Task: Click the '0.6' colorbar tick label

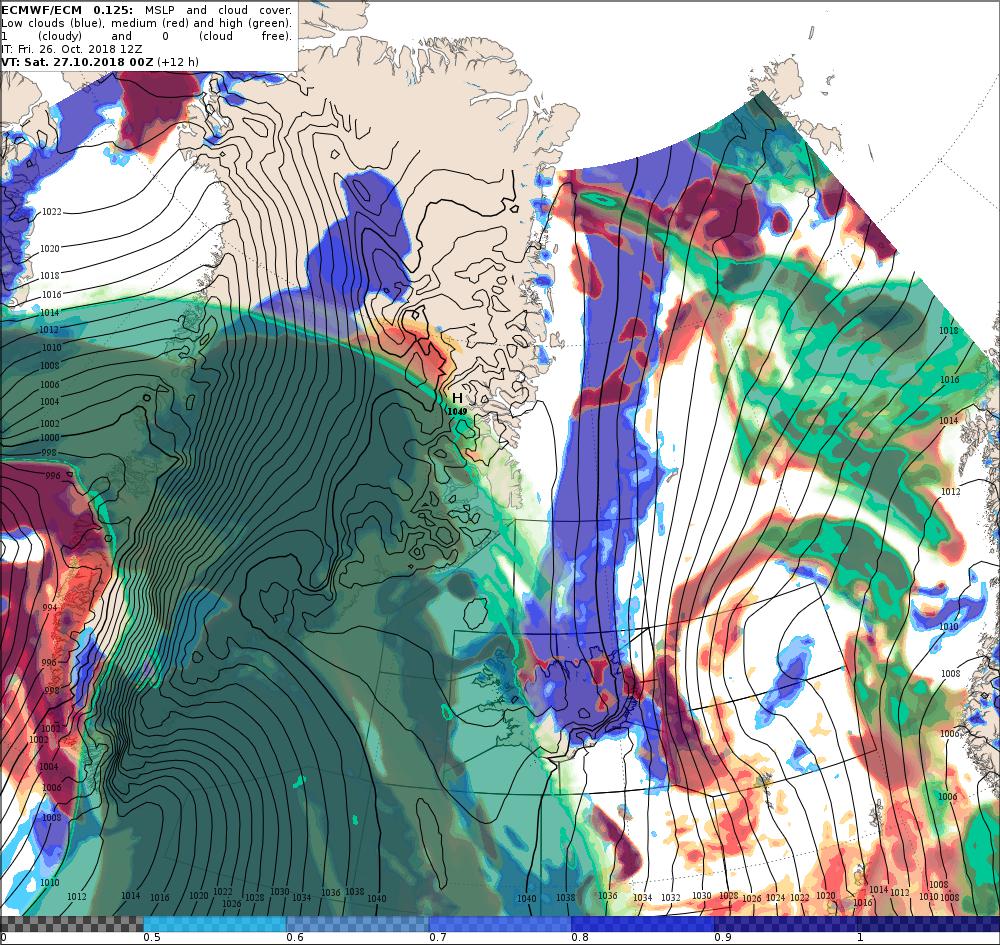Action: 295,937
